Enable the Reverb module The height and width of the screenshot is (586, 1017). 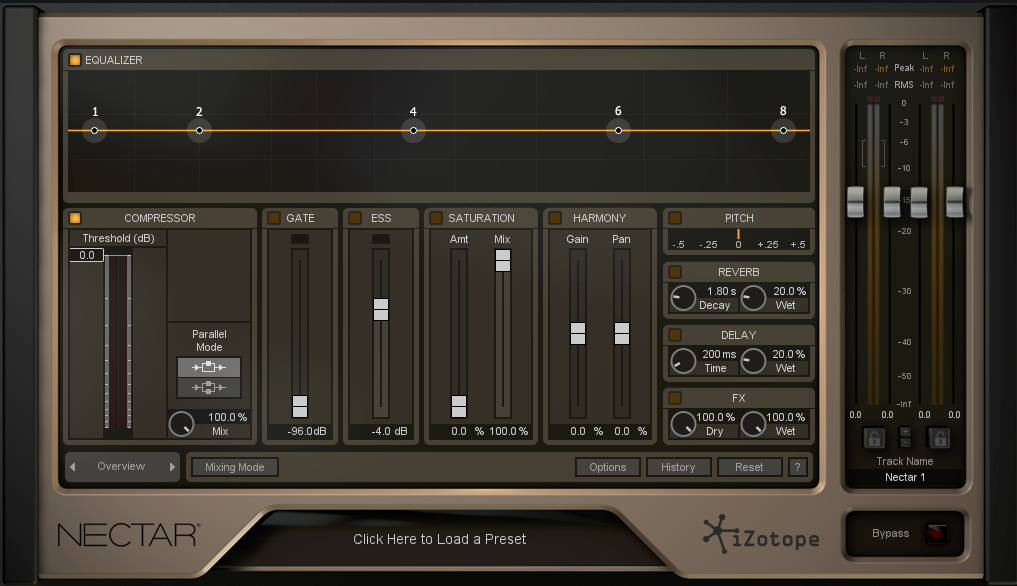[675, 272]
